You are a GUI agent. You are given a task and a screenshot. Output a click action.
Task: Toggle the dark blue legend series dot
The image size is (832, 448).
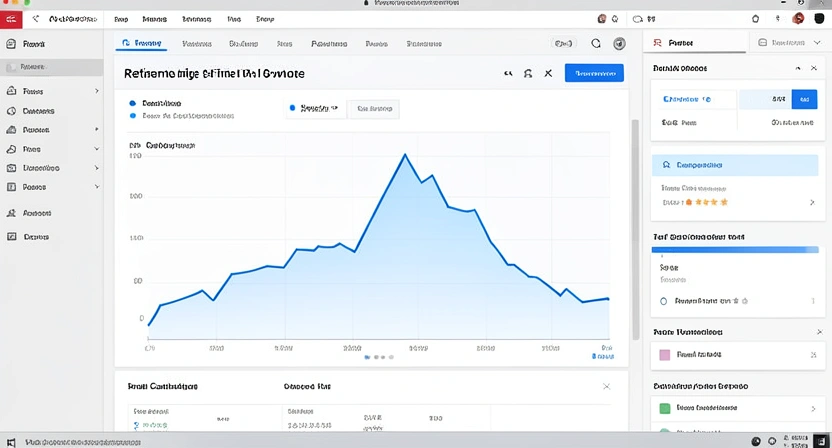[132, 103]
